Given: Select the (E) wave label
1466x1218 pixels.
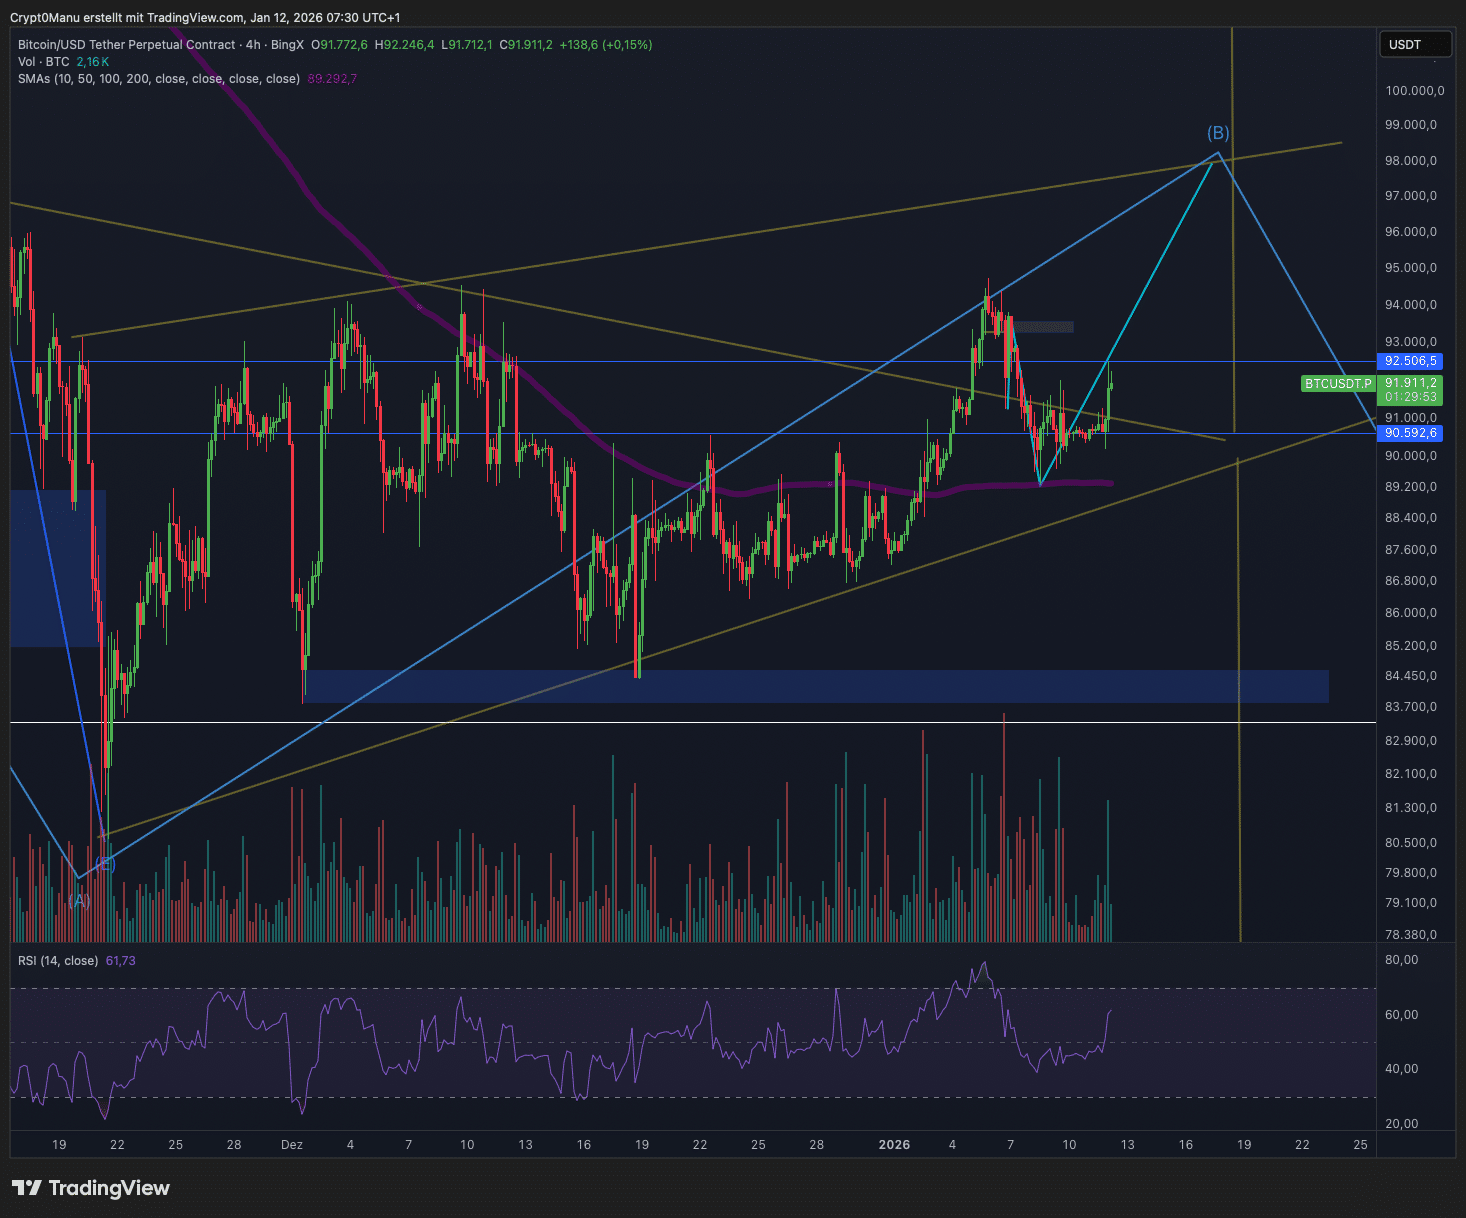Looking at the screenshot, I should [105, 864].
